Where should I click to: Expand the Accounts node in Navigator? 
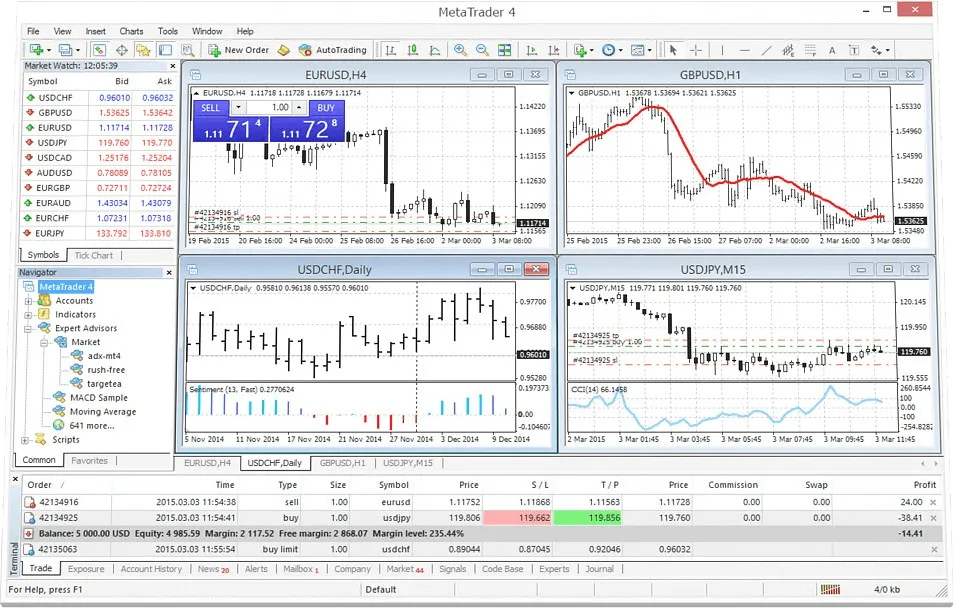coord(28,301)
